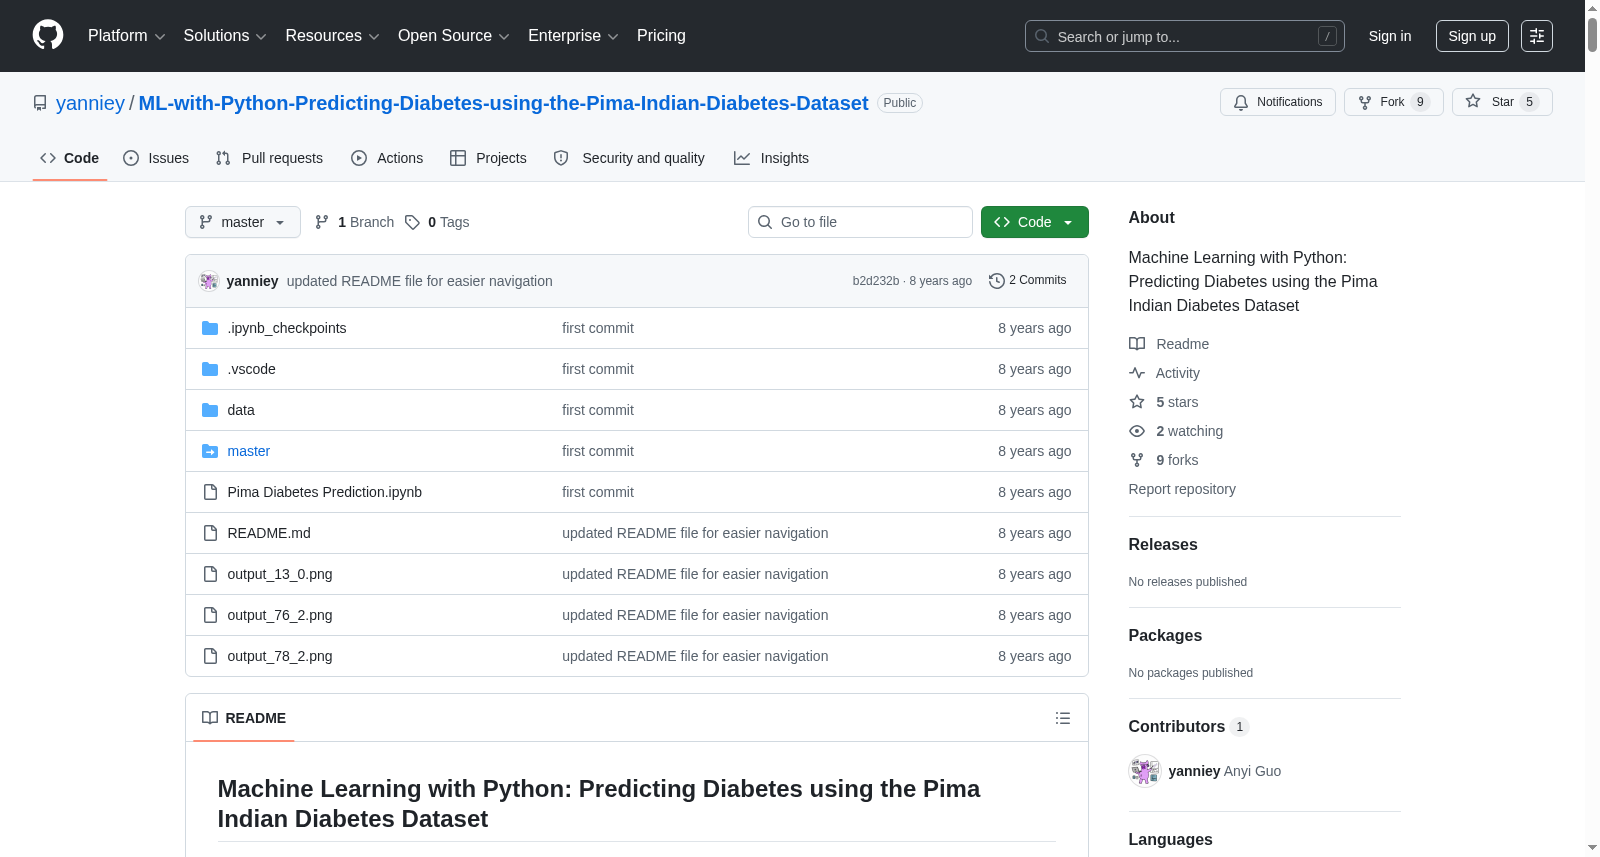Click the GitHub logo icon
This screenshot has width=1600, height=857.
[x=48, y=35]
